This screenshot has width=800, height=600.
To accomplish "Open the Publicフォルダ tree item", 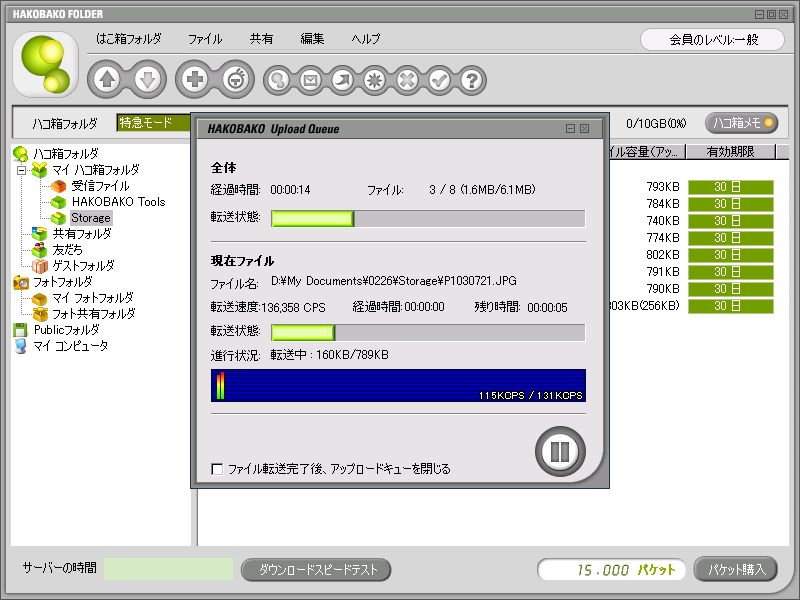I will pyautogui.click(x=67, y=330).
